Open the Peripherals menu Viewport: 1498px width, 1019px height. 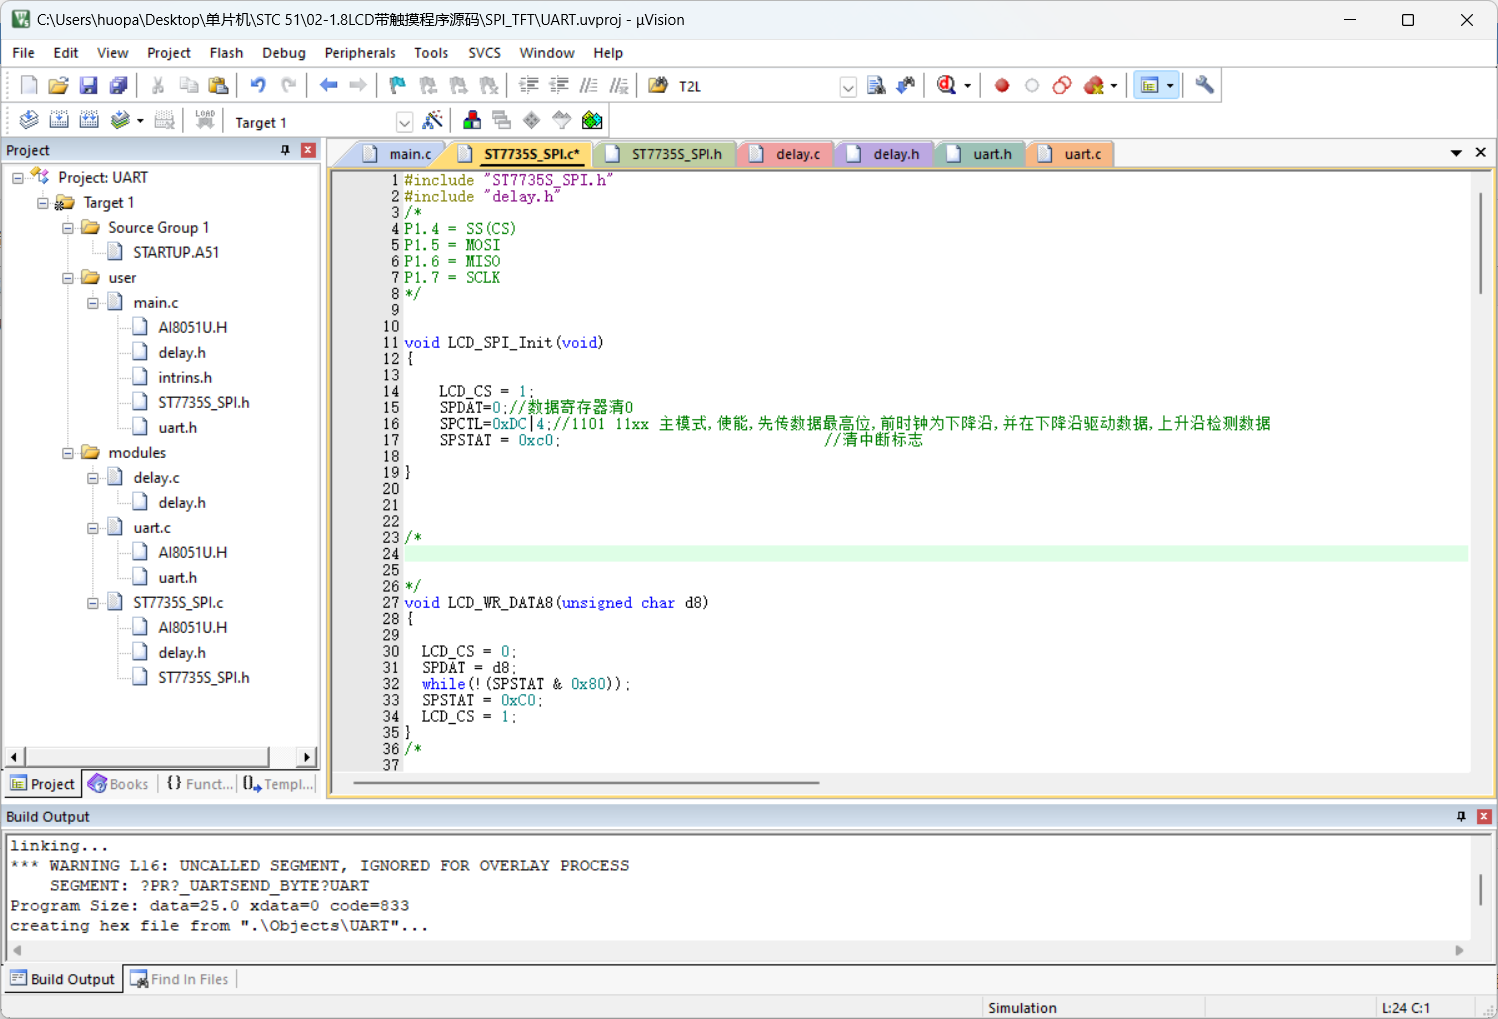(360, 53)
